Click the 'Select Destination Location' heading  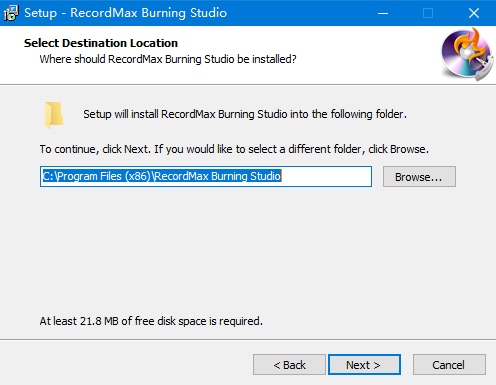pyautogui.click(x=101, y=43)
